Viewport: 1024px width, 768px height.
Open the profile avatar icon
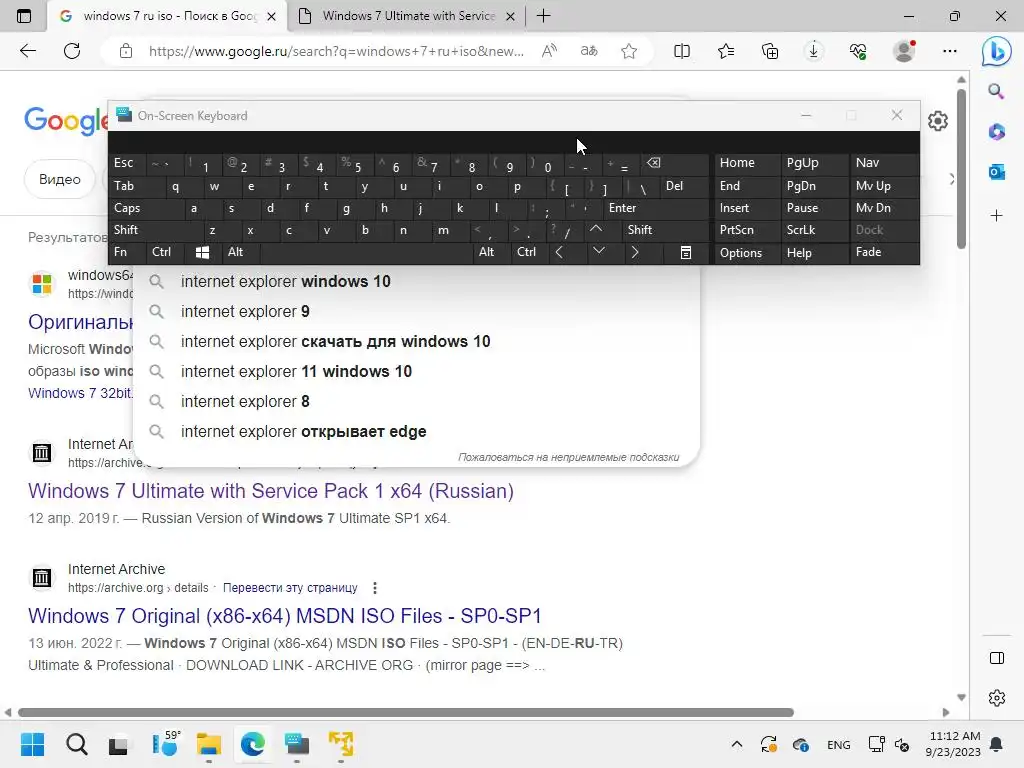pyautogui.click(x=904, y=51)
